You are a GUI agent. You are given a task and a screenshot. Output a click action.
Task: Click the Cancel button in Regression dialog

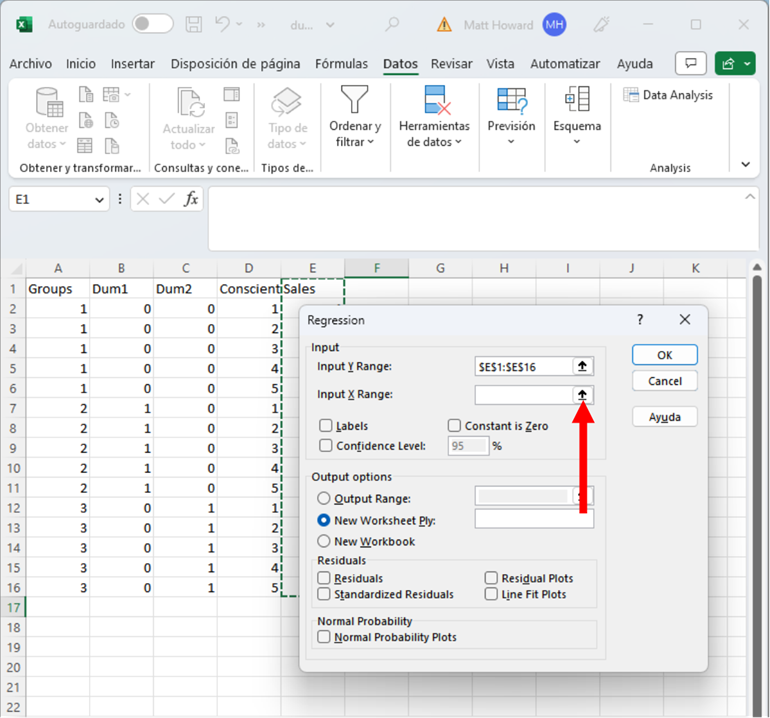[x=665, y=381]
